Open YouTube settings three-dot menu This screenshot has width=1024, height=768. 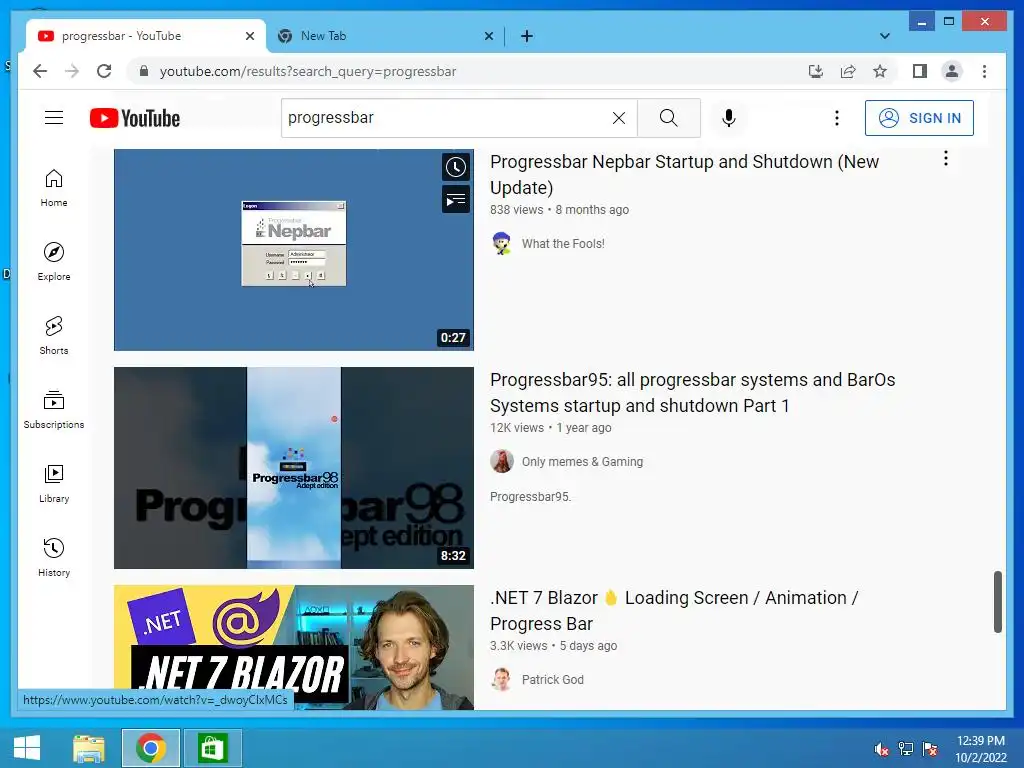click(x=837, y=118)
